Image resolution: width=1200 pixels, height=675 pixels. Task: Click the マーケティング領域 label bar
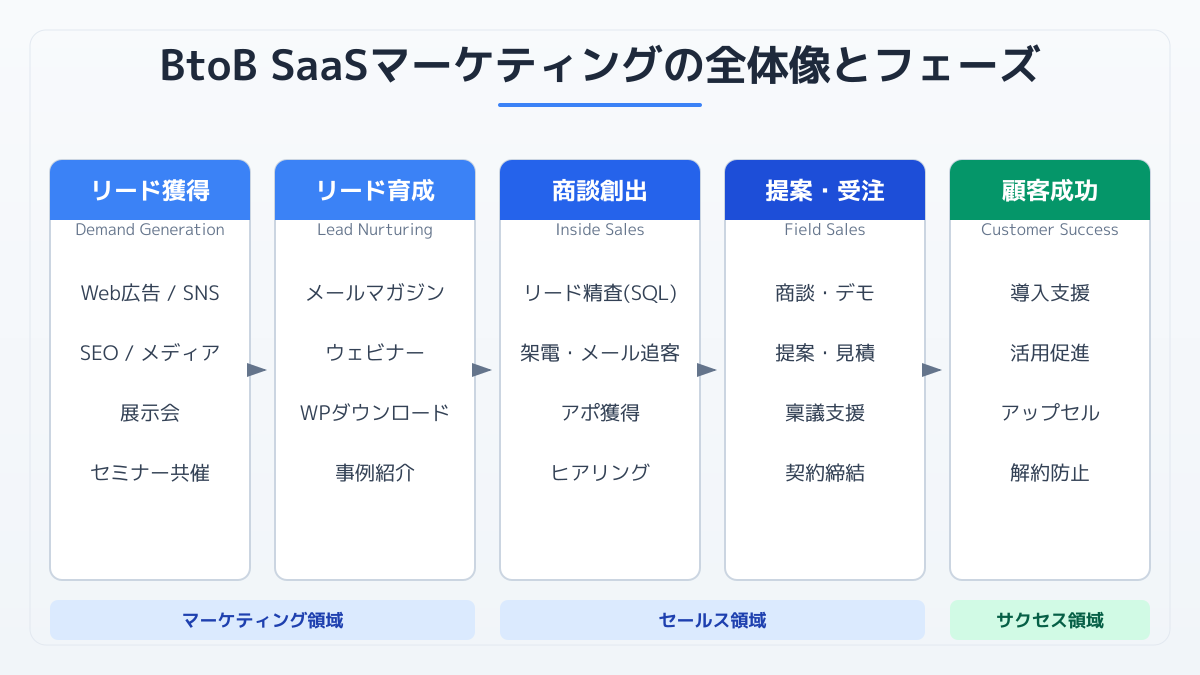pos(262,620)
